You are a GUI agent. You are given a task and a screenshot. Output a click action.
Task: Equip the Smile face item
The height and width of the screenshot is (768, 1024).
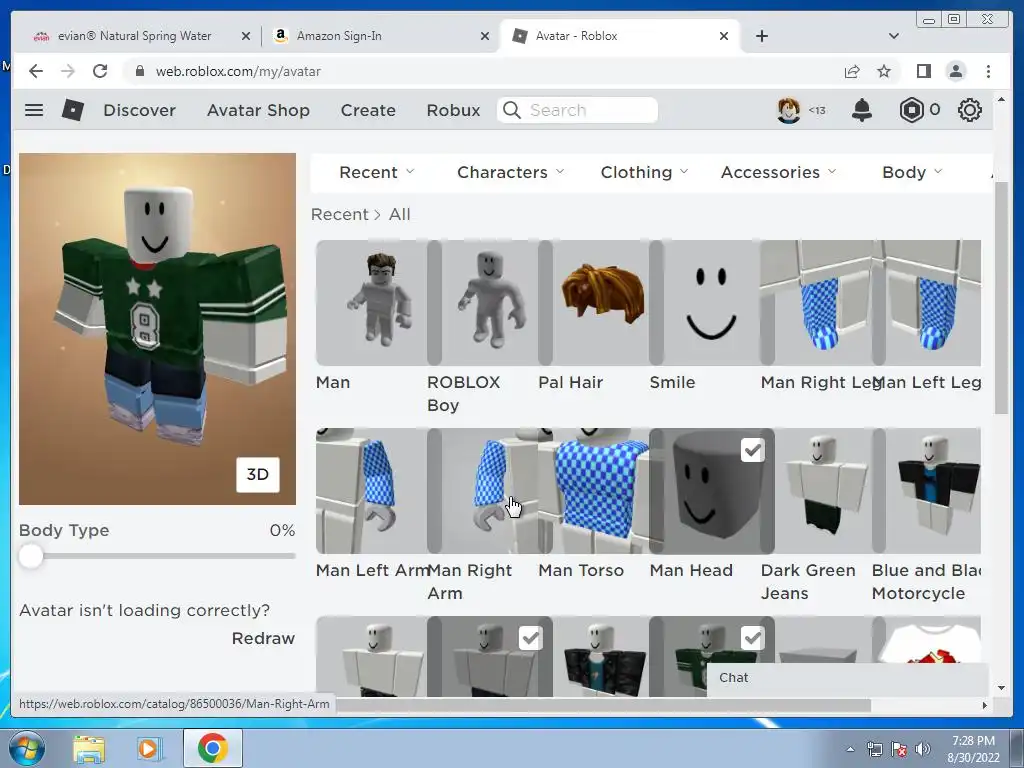[x=711, y=302]
